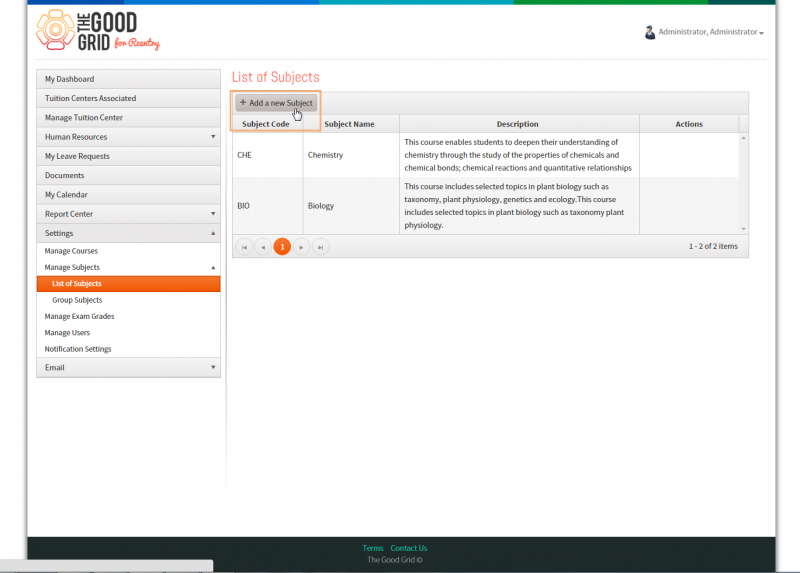Click the CHE subject code cell
The width and height of the screenshot is (800, 573).
pos(268,155)
